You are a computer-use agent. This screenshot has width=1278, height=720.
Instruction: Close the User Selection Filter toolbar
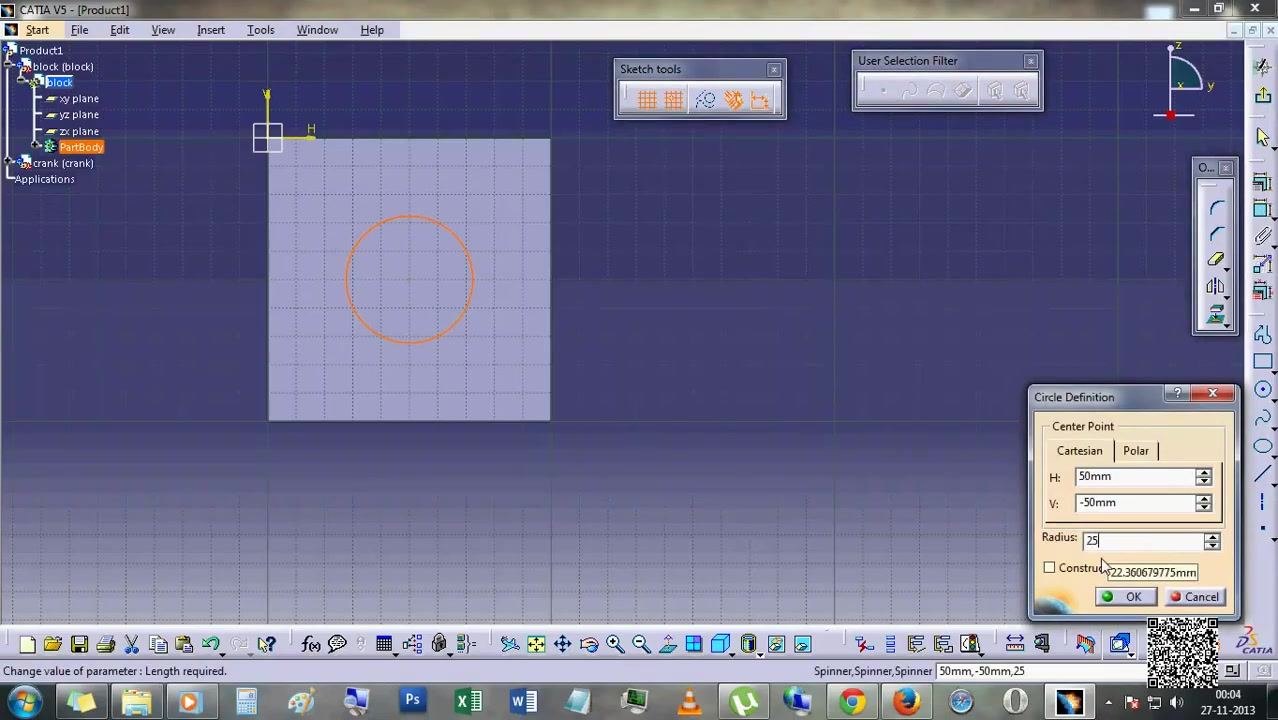coord(1031,62)
